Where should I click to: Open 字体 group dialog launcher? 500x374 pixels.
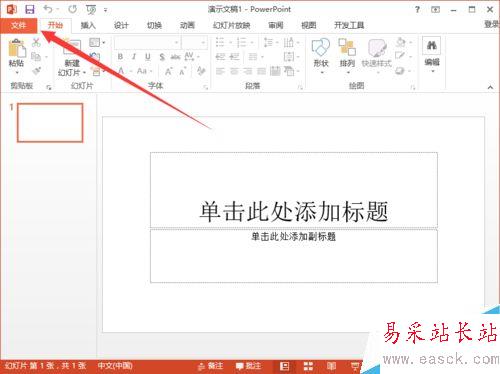206,87
